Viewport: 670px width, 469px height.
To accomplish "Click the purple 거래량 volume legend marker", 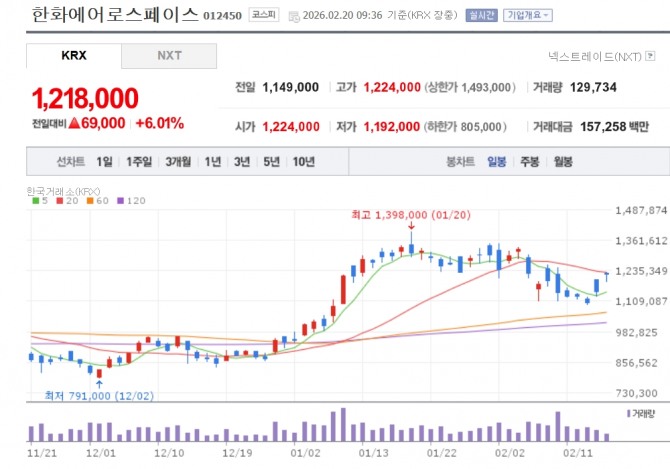I will click(629, 413).
